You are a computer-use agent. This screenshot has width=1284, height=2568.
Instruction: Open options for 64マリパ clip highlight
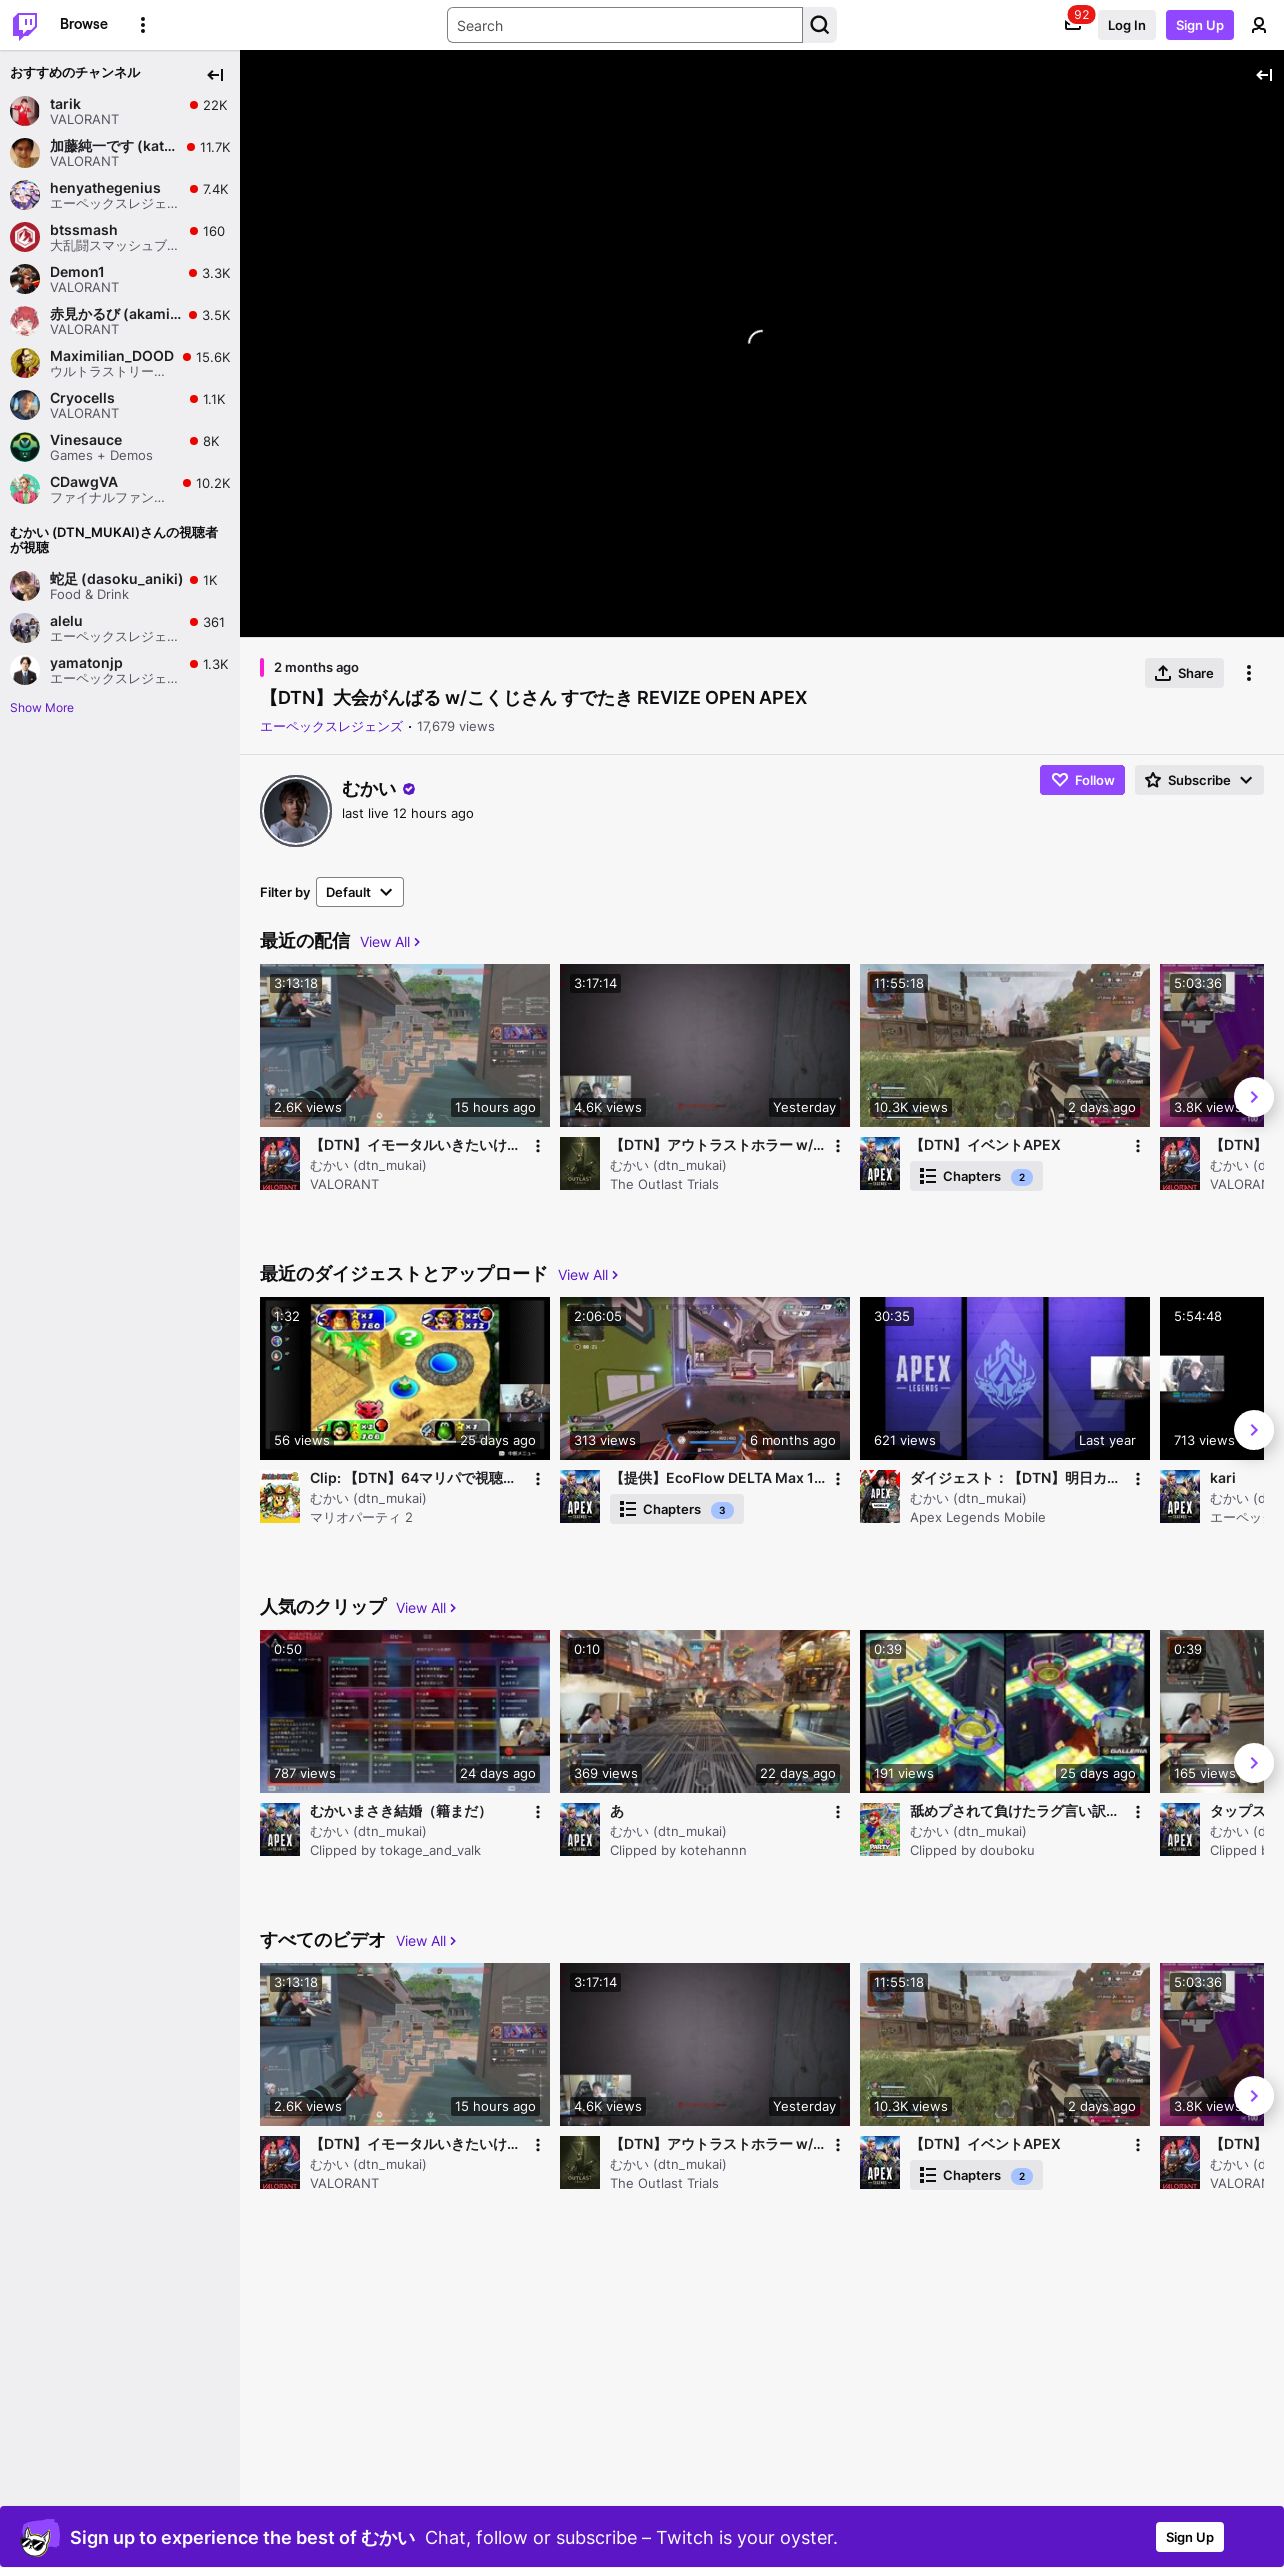[x=538, y=1479]
